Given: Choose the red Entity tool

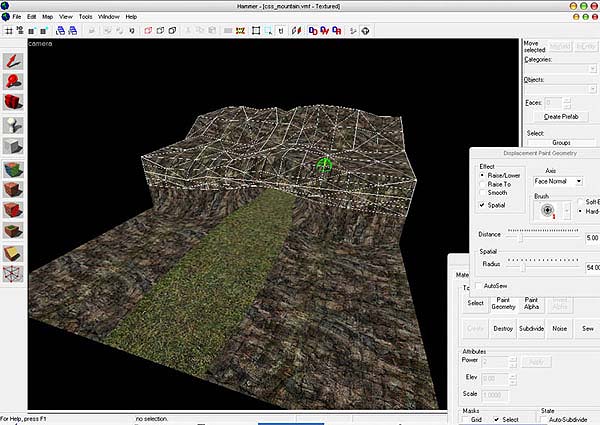Looking at the screenshot, I should coord(13,80).
